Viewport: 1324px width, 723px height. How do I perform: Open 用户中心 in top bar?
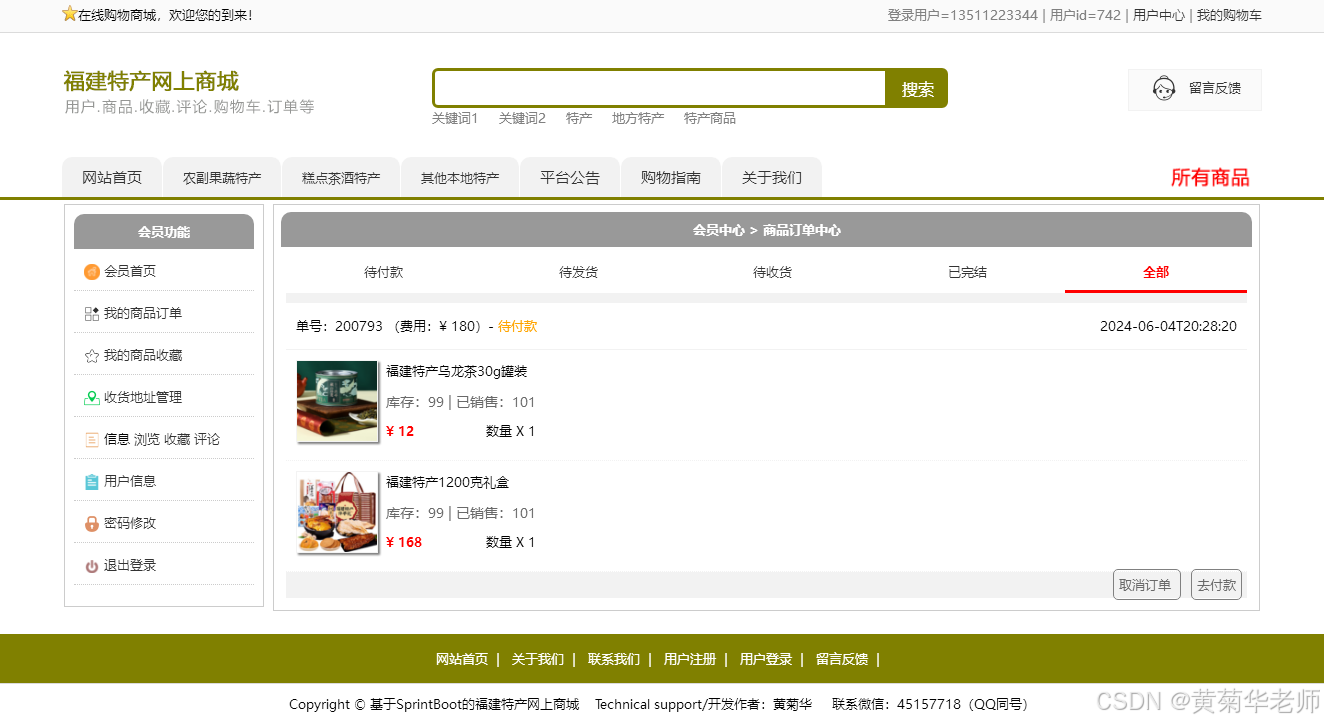tap(1159, 15)
